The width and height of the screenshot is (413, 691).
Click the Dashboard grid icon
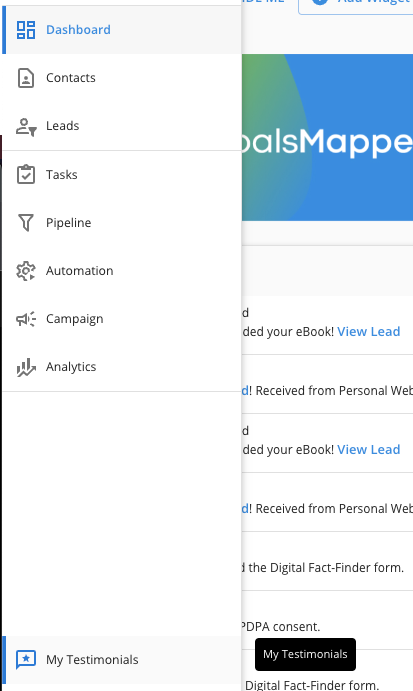coord(26,30)
